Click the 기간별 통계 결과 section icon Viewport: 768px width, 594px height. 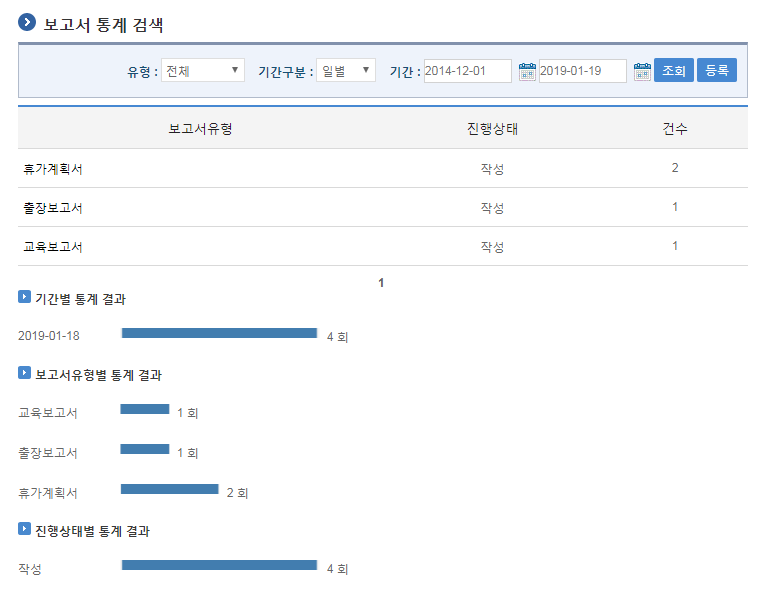(x=25, y=297)
